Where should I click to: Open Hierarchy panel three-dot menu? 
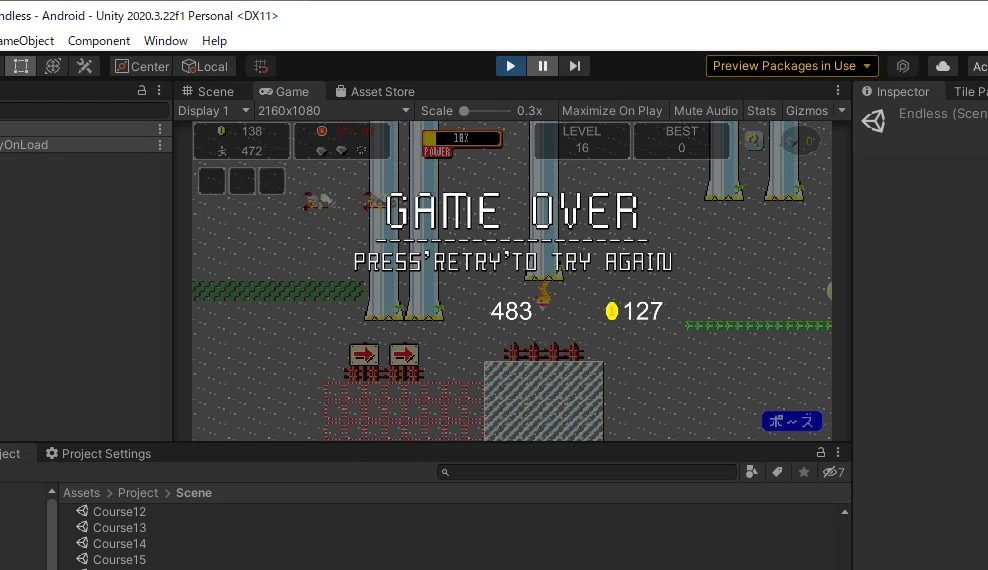159,91
